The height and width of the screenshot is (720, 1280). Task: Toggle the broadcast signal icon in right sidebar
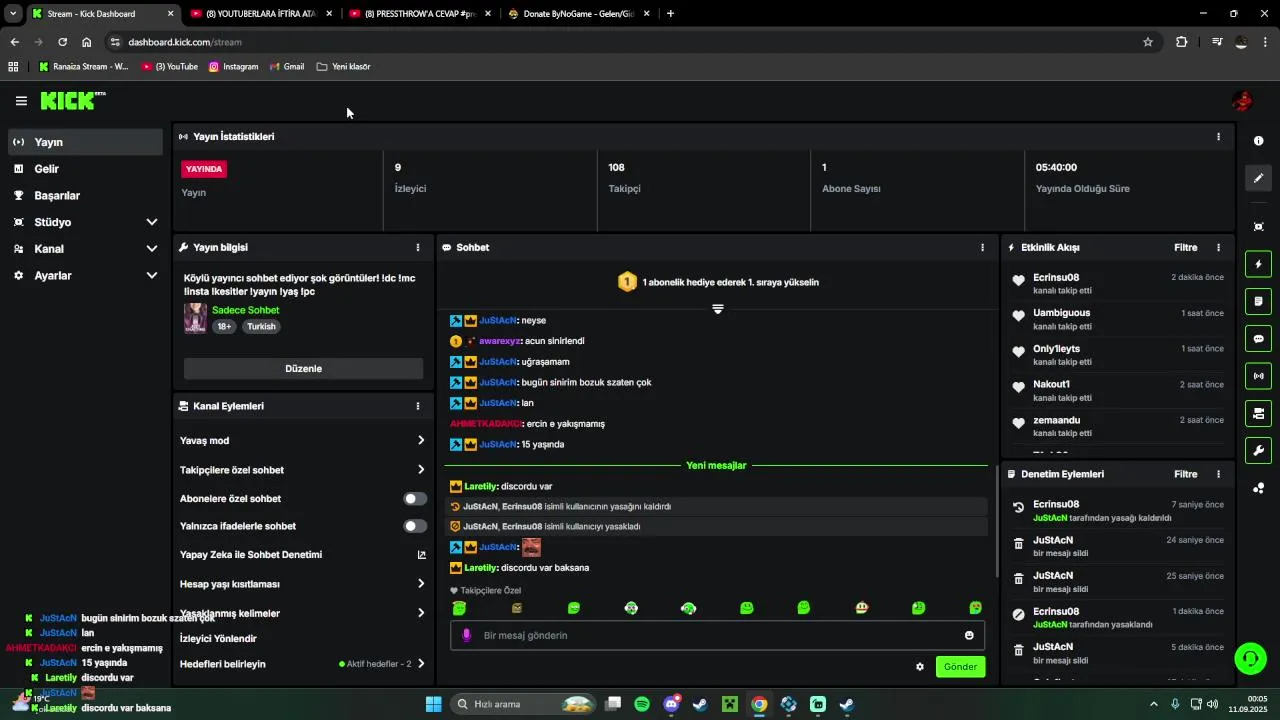coord(1258,376)
